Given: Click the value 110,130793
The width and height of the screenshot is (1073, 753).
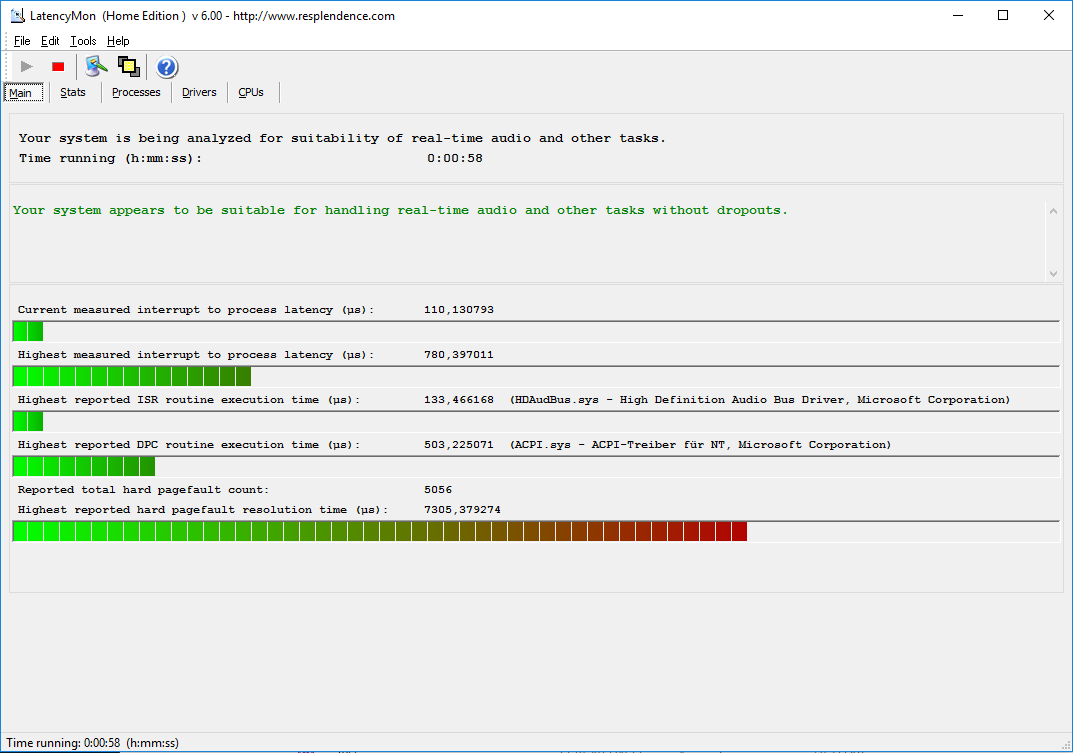Looking at the screenshot, I should 458,309.
